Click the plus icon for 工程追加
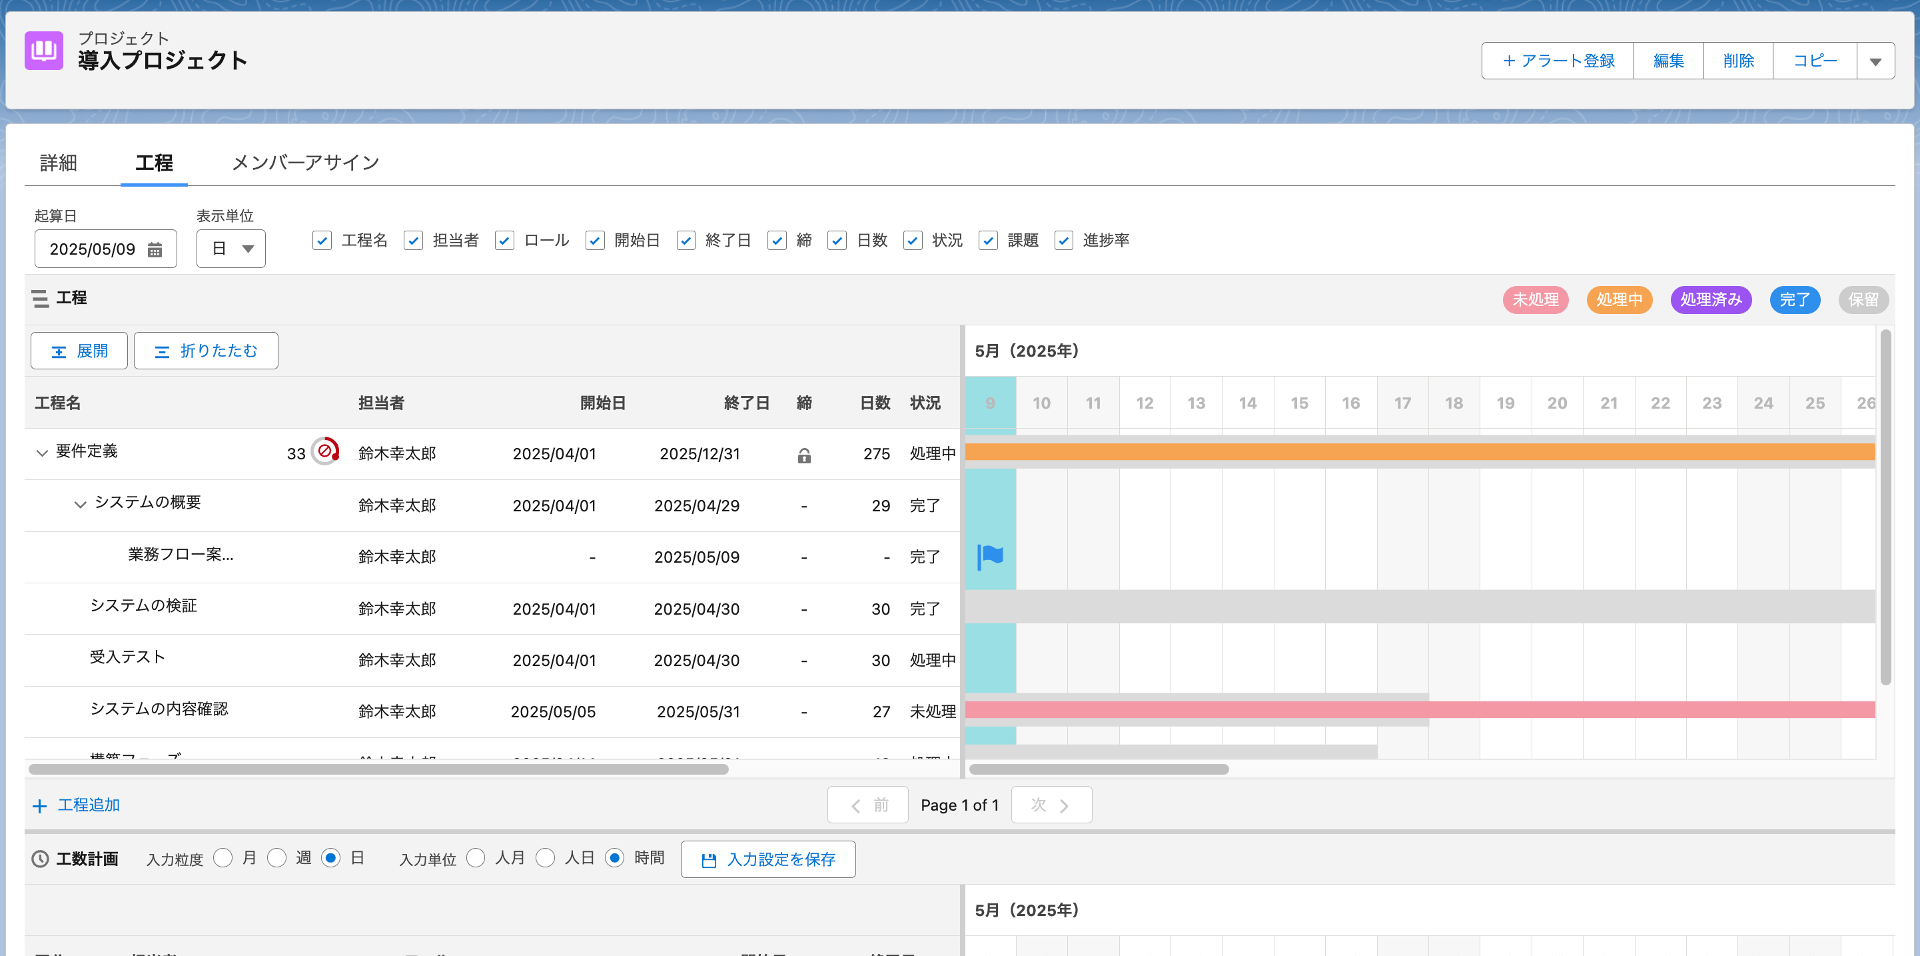The height and width of the screenshot is (956, 1920). tap(40, 806)
